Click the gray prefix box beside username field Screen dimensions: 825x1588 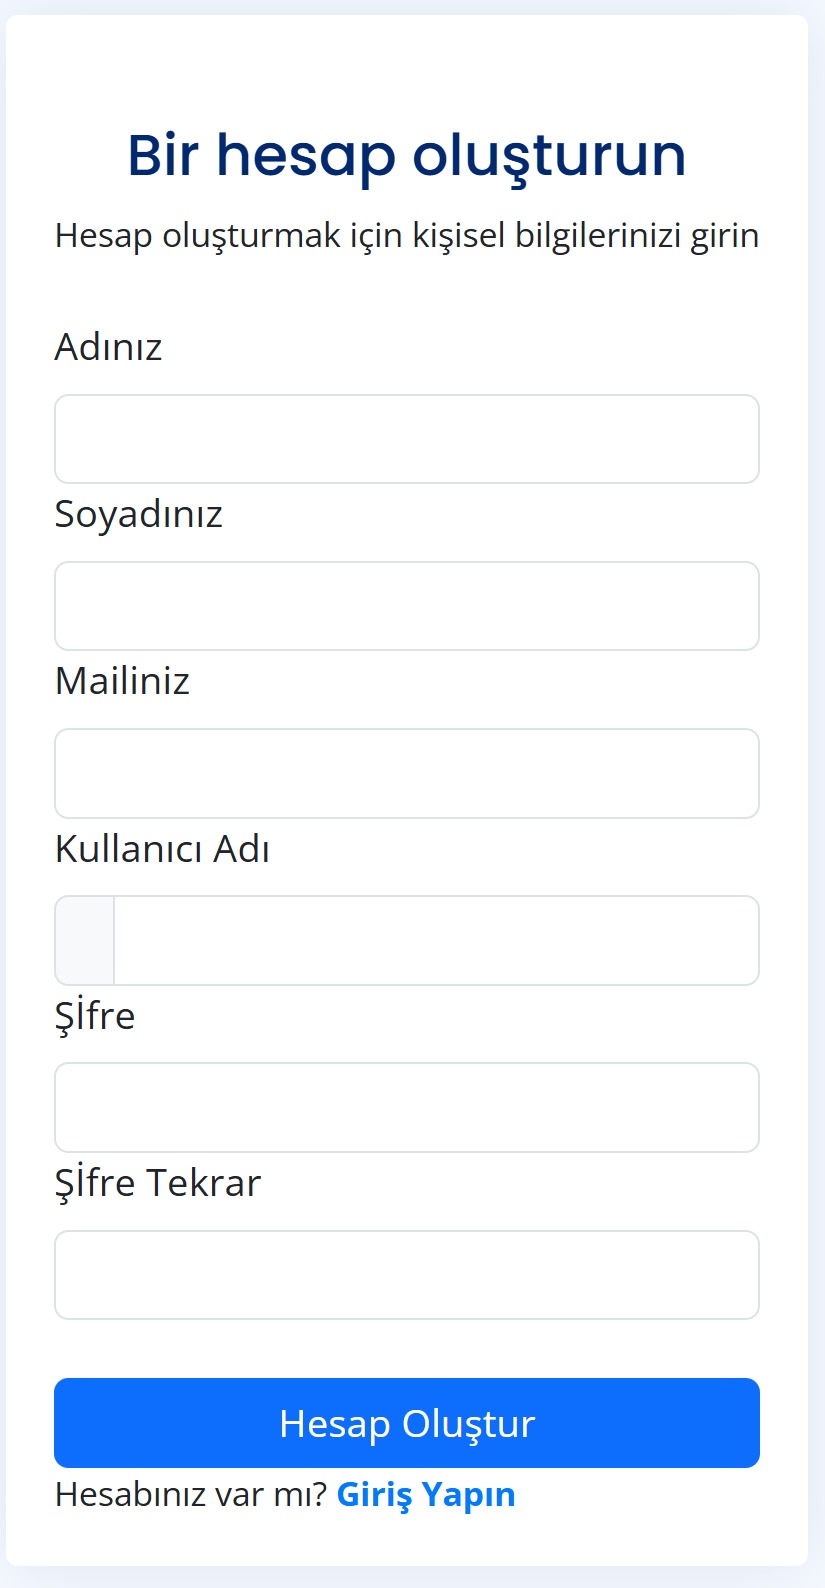pos(85,940)
